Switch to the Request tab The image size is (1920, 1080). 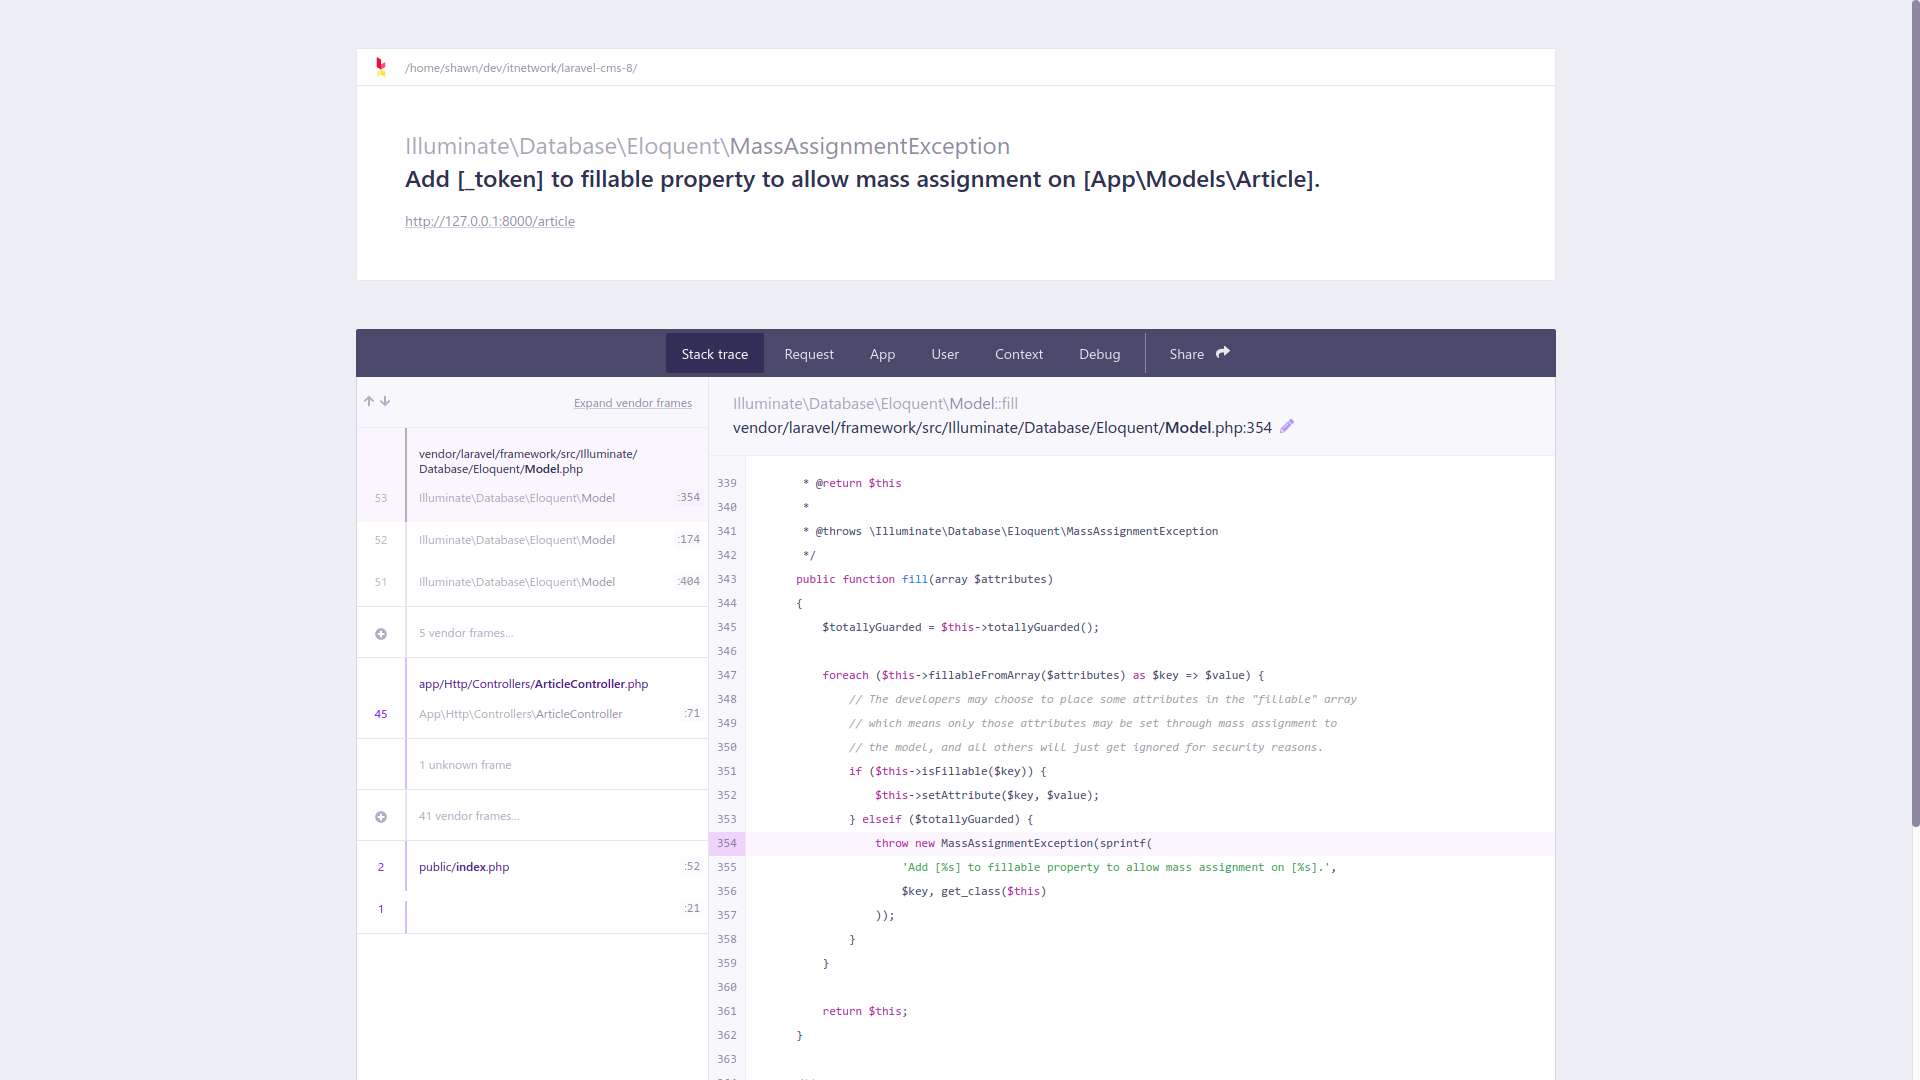pyautogui.click(x=809, y=353)
